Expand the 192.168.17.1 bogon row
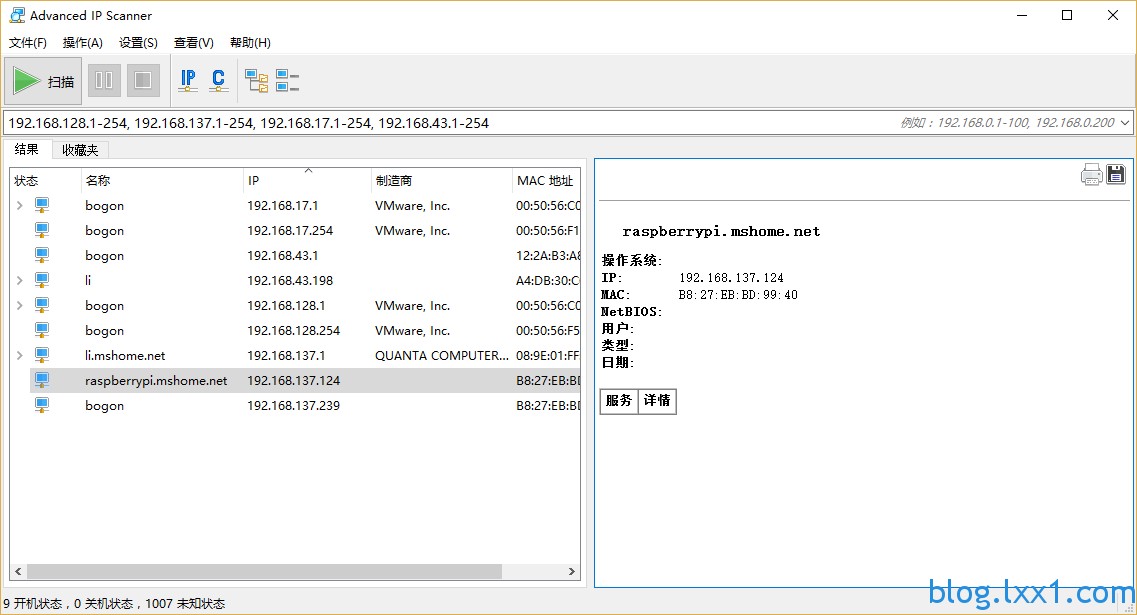1137x615 pixels. 20,205
